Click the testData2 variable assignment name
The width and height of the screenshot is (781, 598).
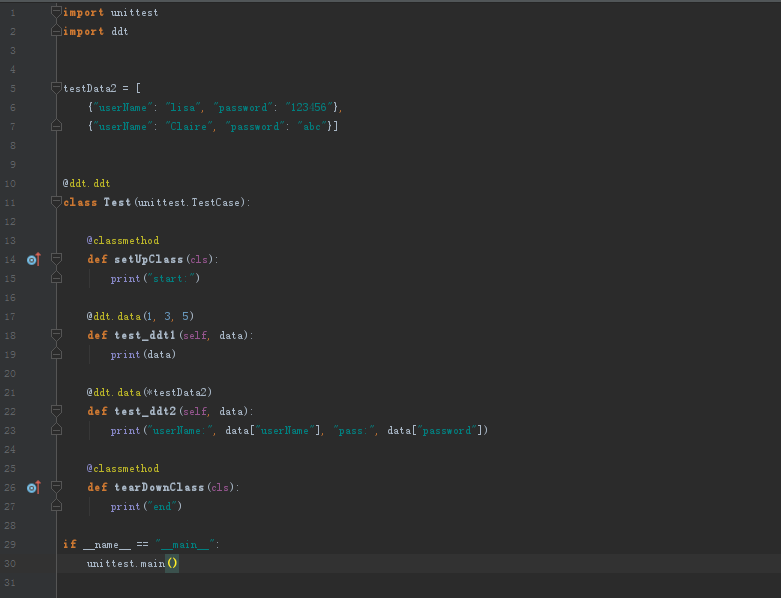tap(90, 88)
